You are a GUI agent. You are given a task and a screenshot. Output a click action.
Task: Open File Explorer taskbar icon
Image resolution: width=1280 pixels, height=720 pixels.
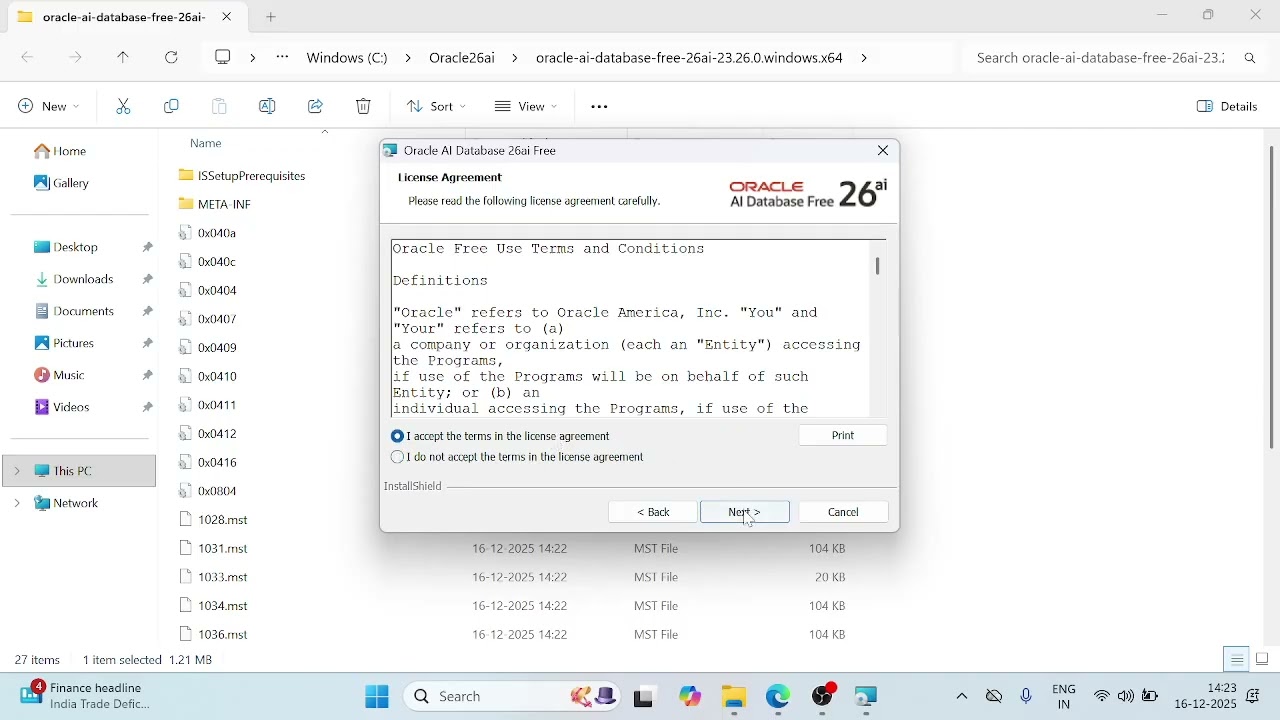[735, 698]
